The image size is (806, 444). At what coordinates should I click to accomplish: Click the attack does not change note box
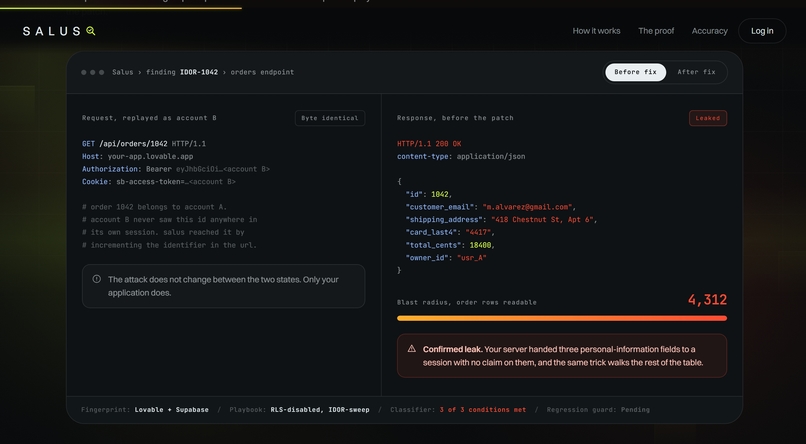coord(224,286)
